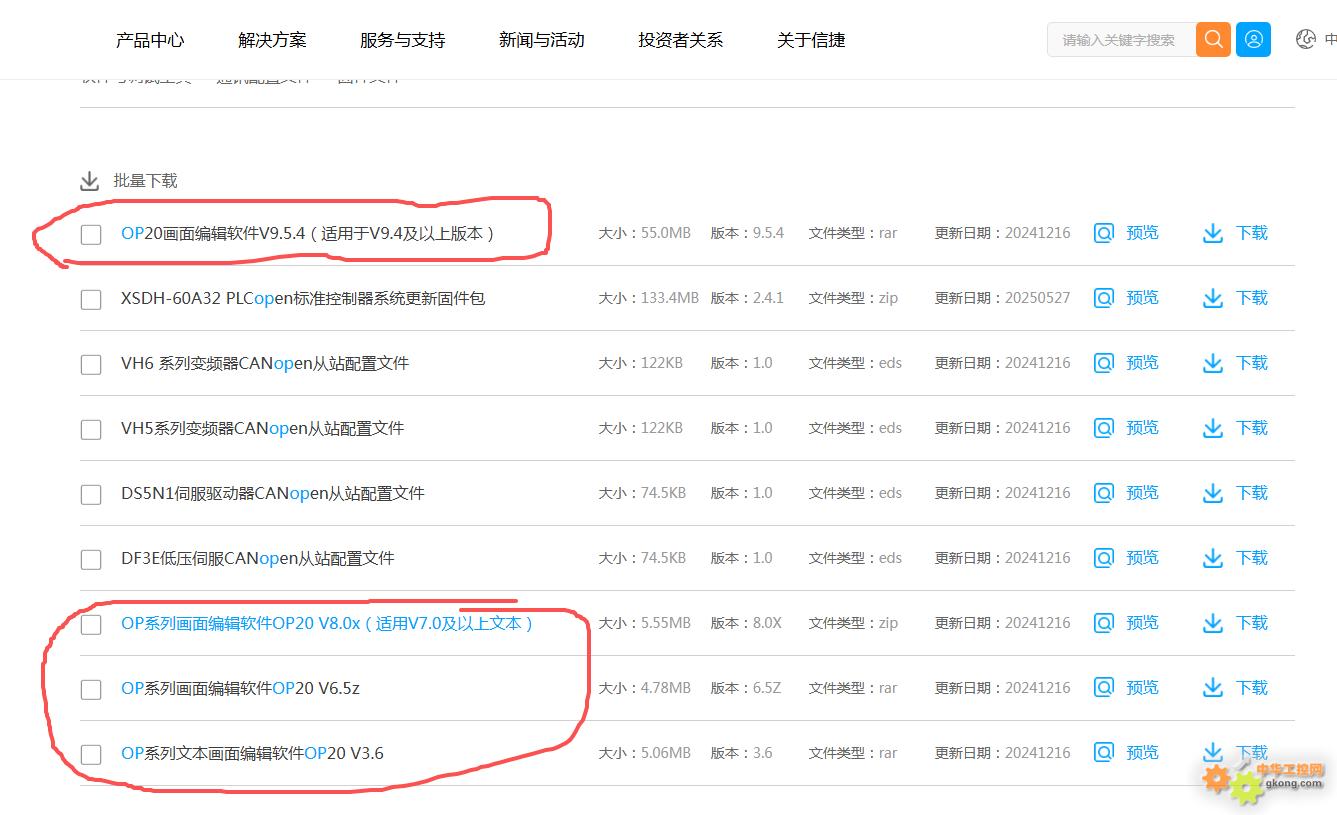The height and width of the screenshot is (815, 1337).
Task: Click the globe language icon
Action: pos(1305,40)
